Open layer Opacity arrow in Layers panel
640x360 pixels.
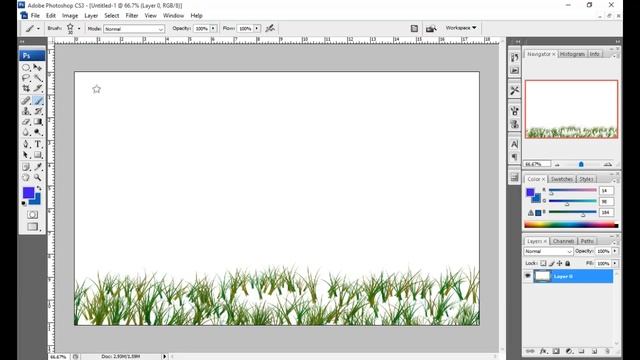615,251
